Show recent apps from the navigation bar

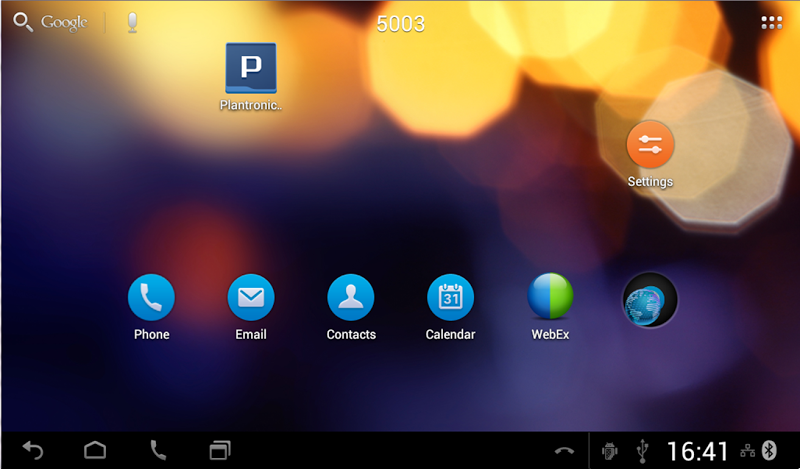tap(219, 450)
